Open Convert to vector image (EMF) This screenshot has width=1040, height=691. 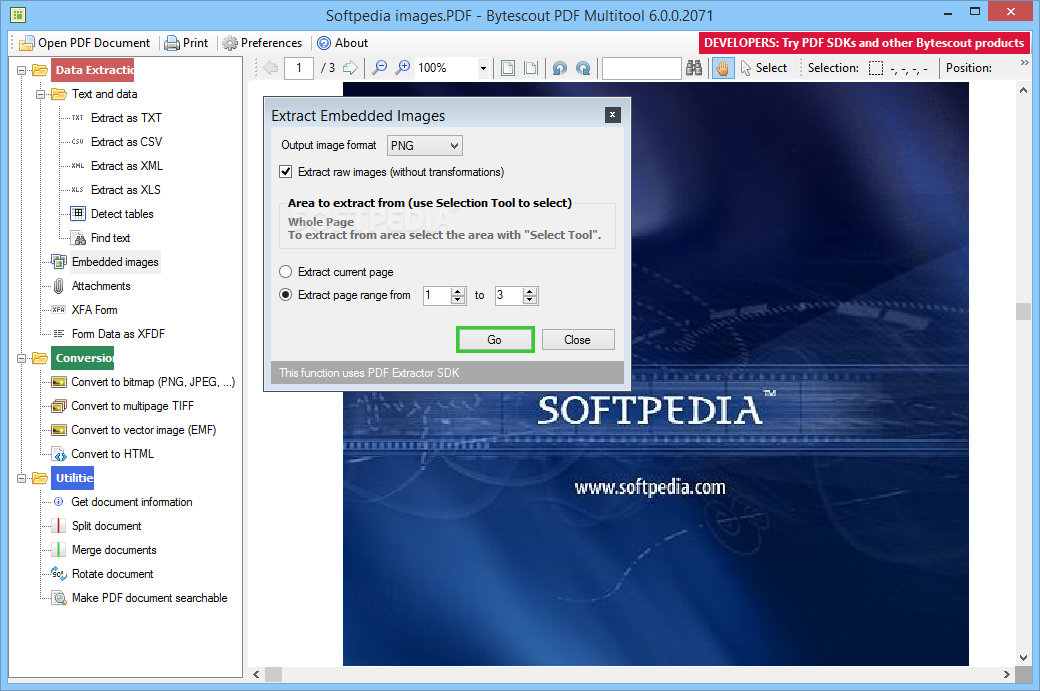coord(143,430)
